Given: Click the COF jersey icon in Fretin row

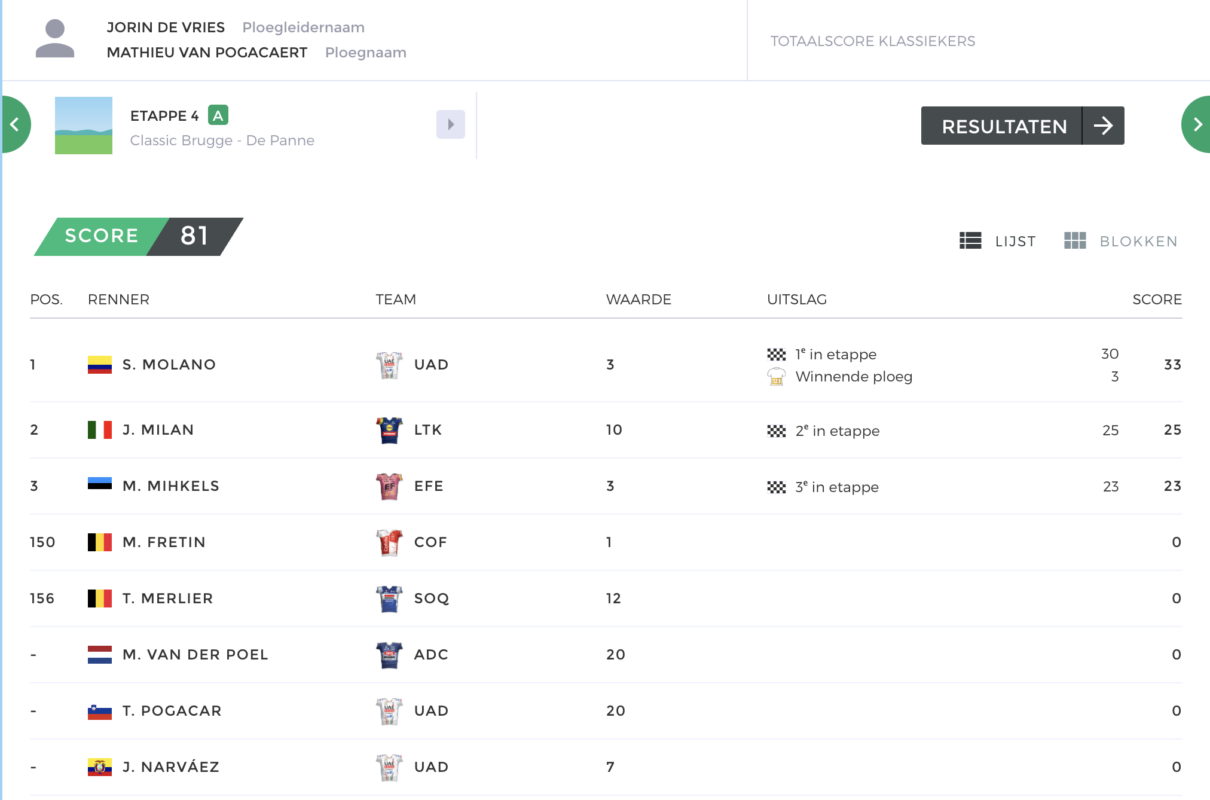Looking at the screenshot, I should (x=389, y=542).
